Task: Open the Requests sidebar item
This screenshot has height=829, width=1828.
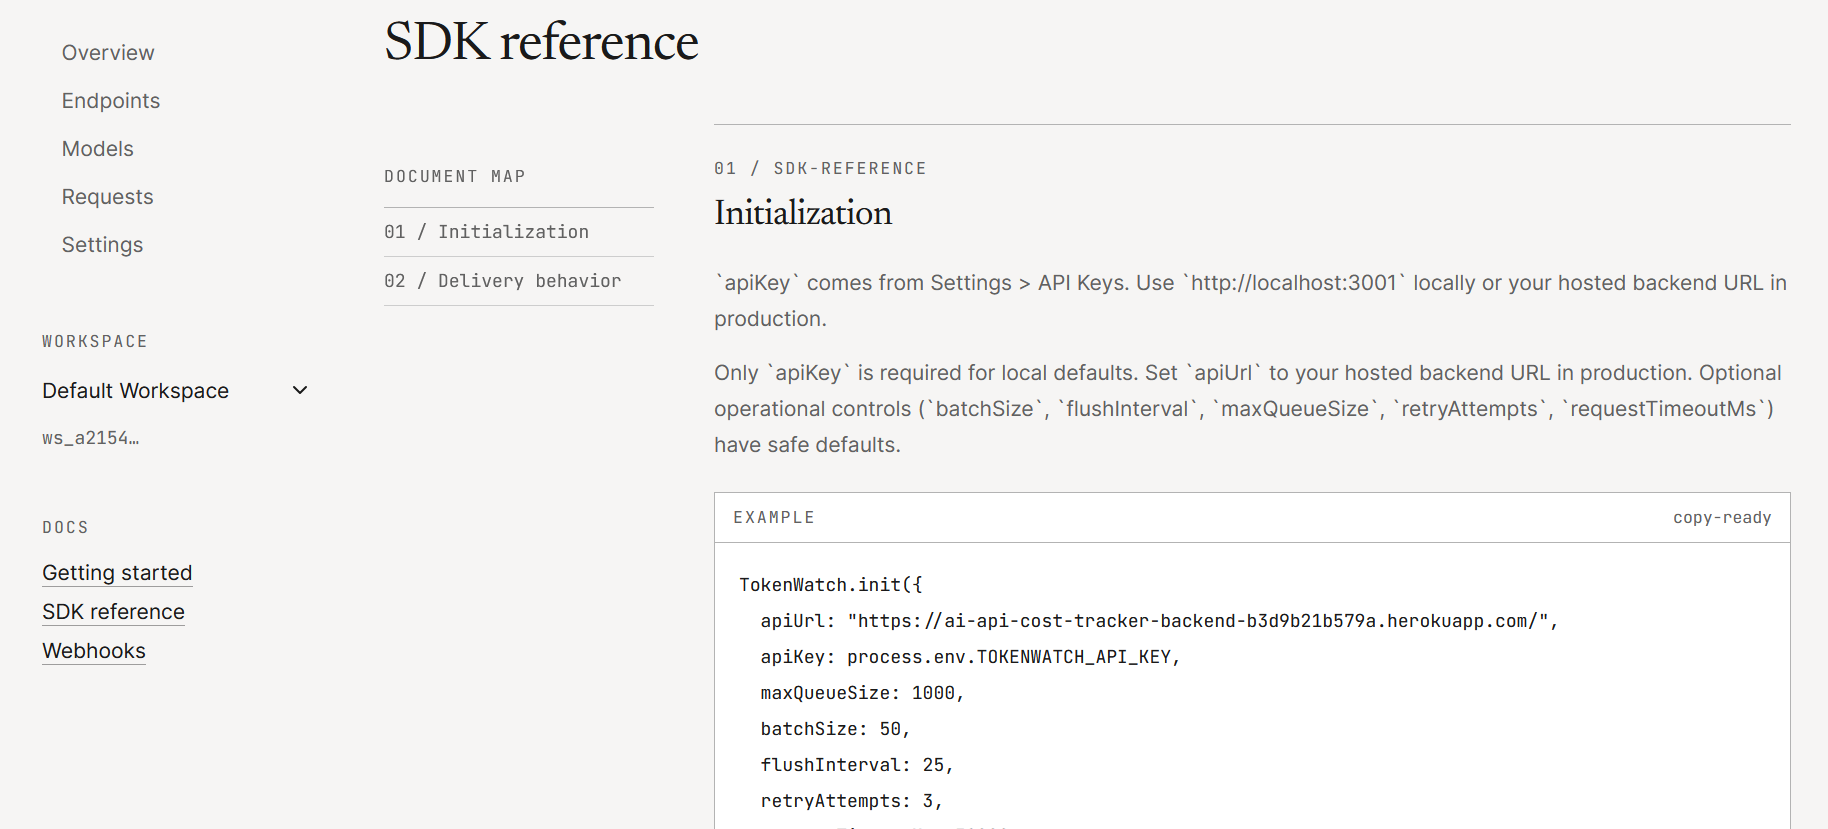Action: pos(108,197)
